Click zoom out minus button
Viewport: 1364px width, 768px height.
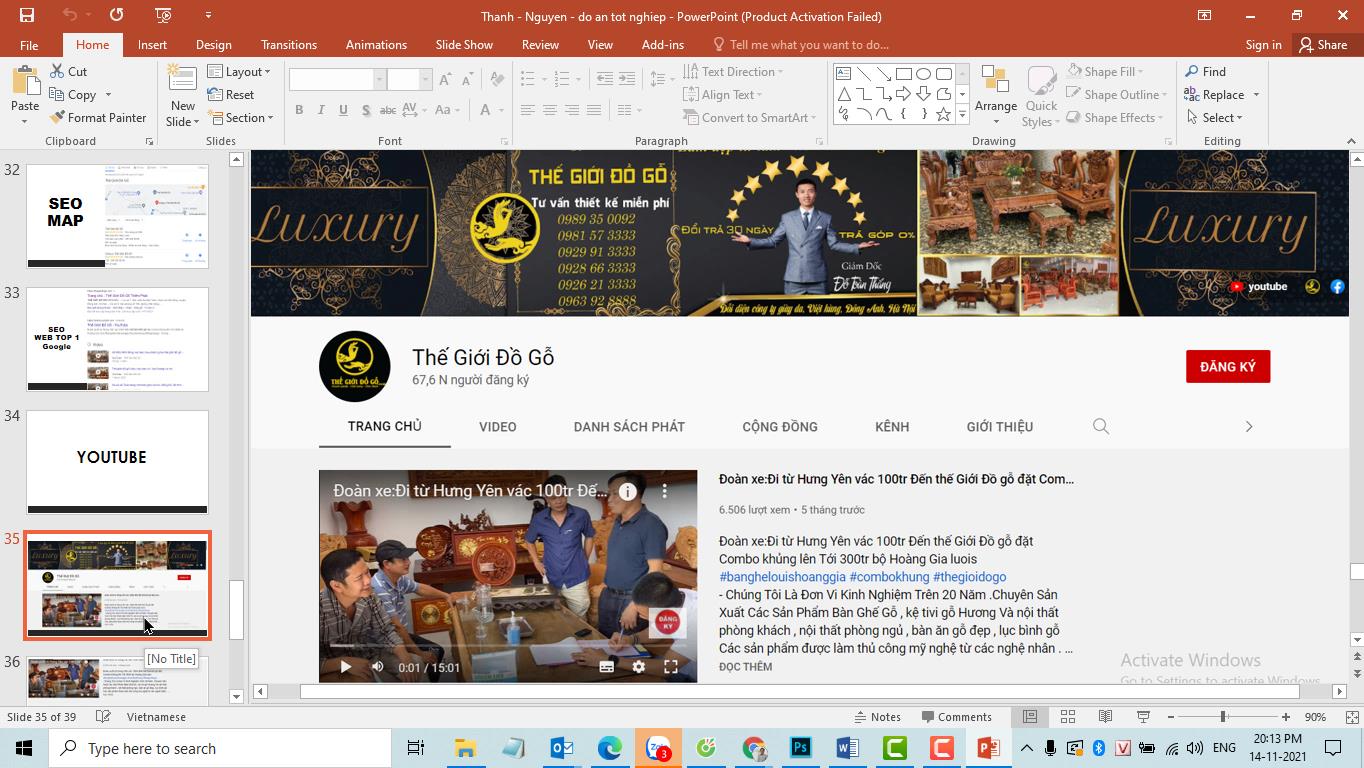coord(1170,716)
